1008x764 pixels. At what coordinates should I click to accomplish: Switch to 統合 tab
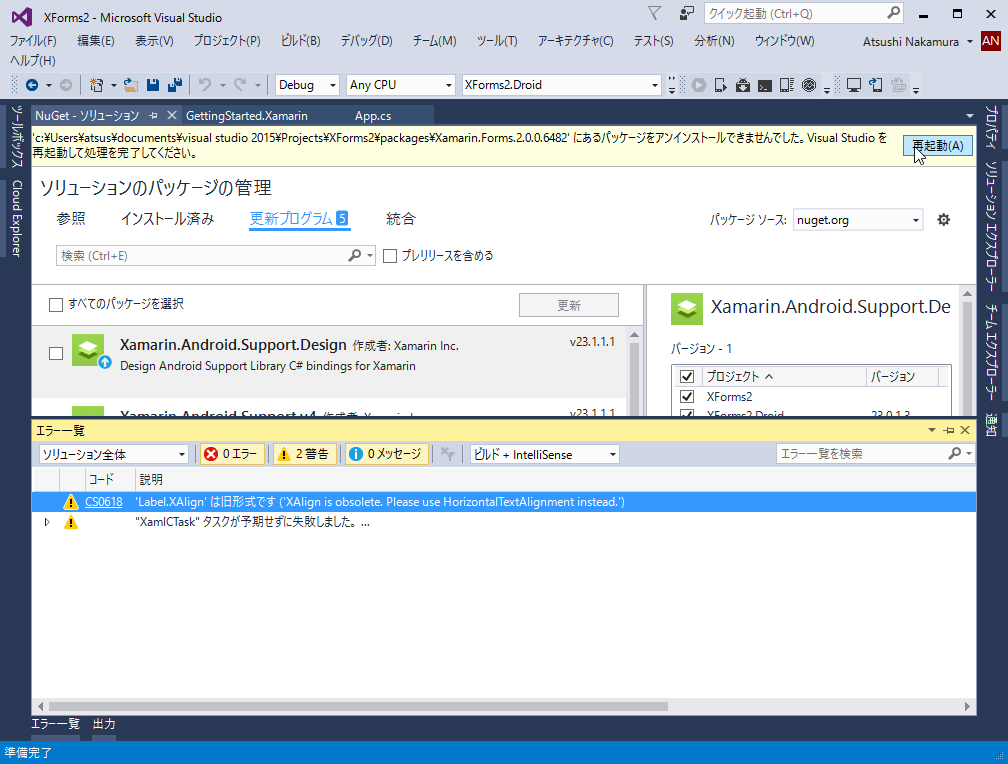click(x=400, y=219)
